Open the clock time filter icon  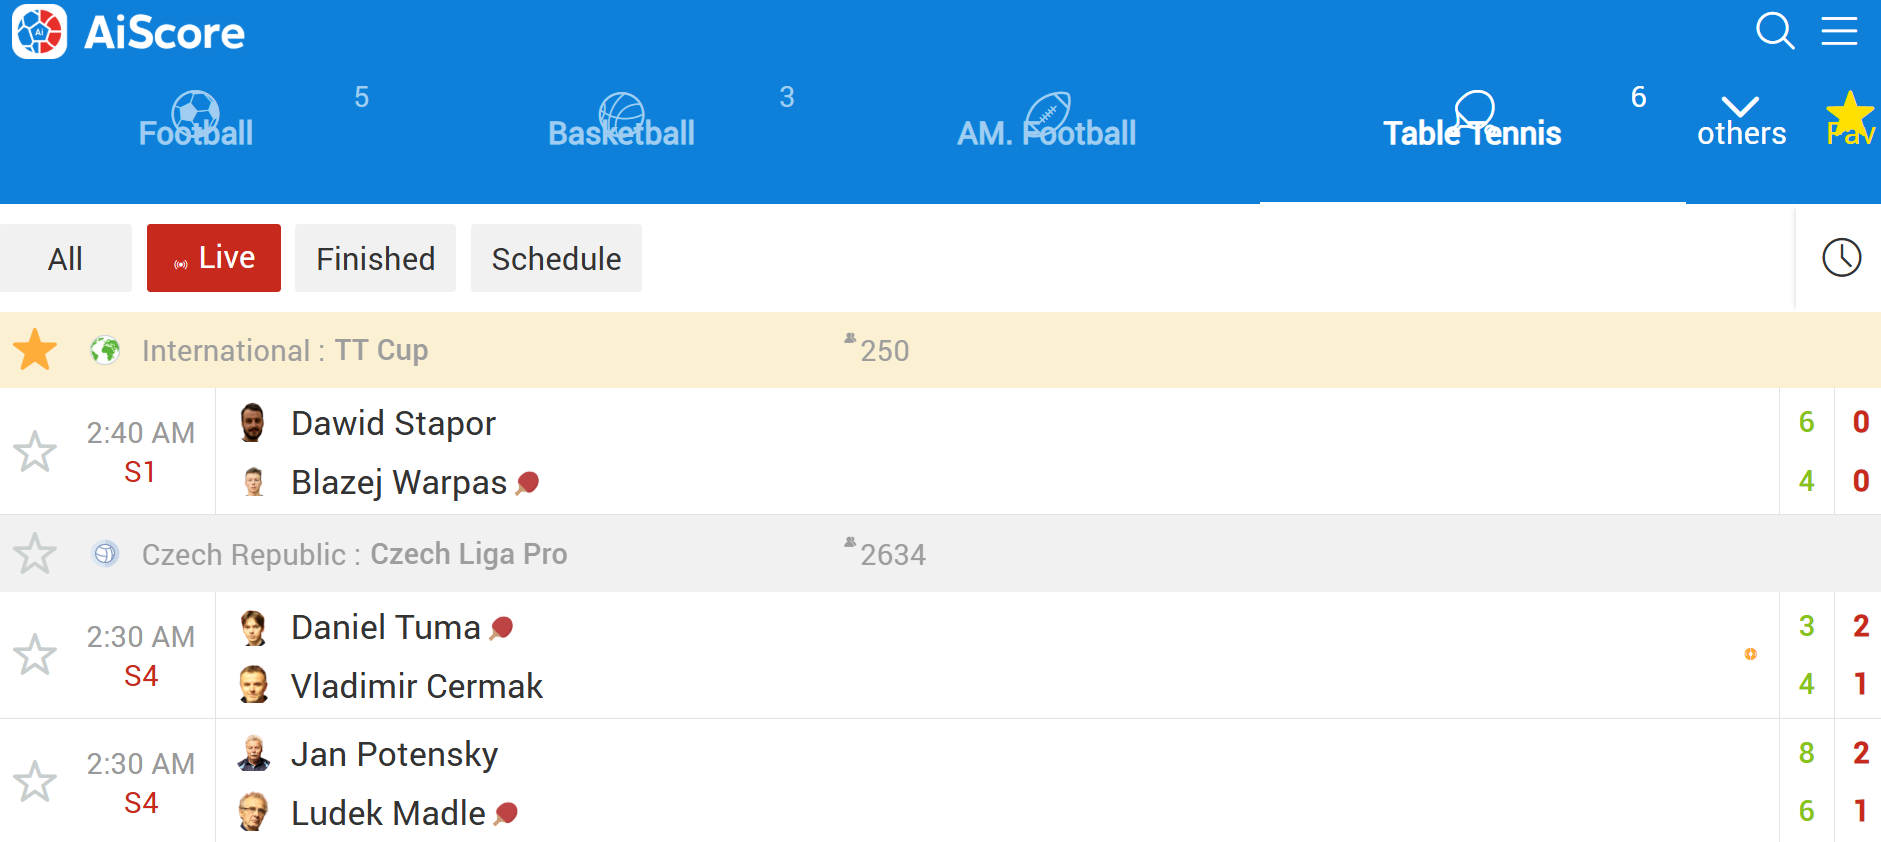pos(1841,258)
